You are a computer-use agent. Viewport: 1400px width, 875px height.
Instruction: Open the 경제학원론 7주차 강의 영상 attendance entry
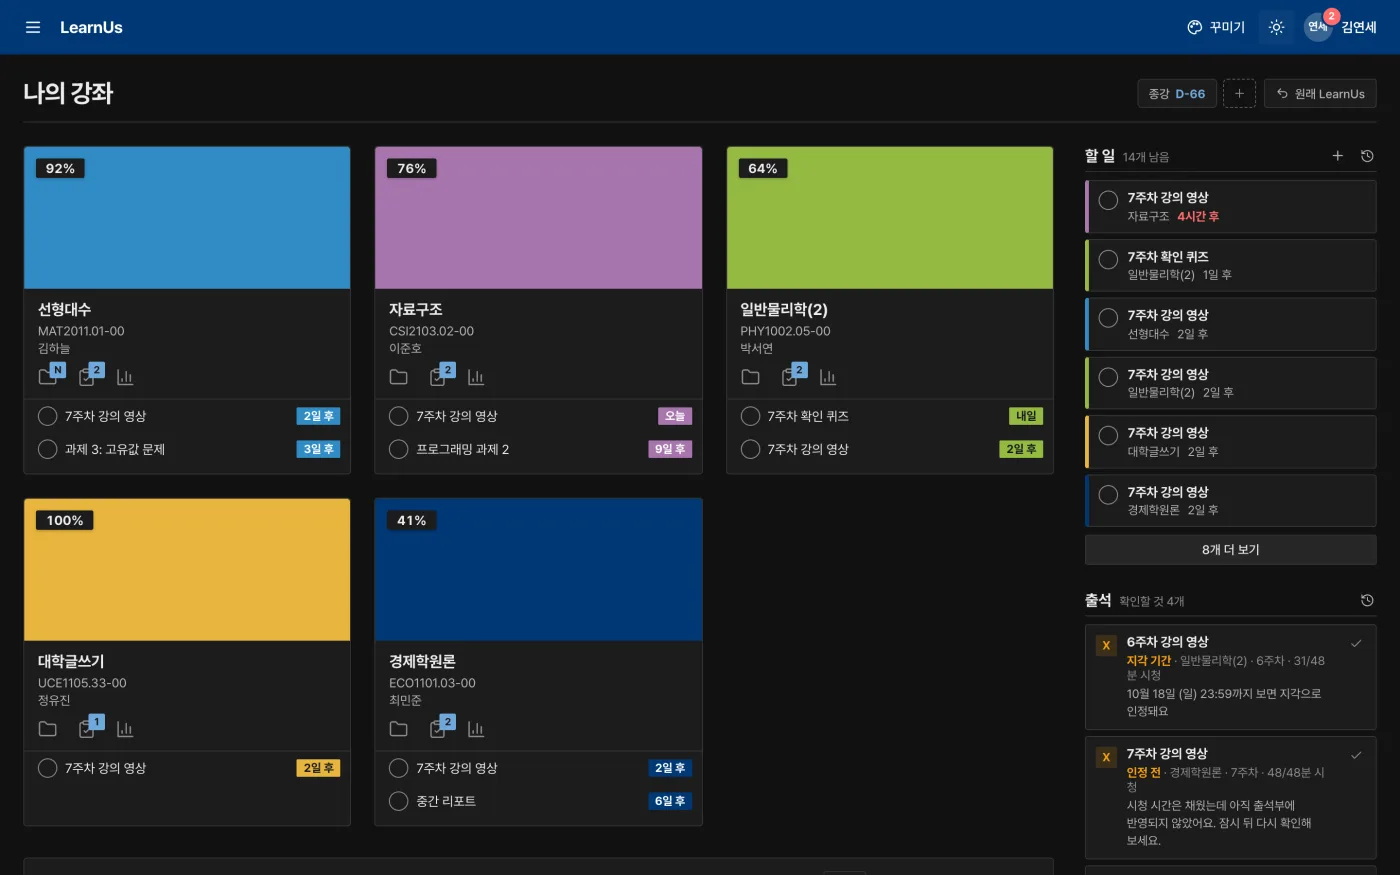1230,797
